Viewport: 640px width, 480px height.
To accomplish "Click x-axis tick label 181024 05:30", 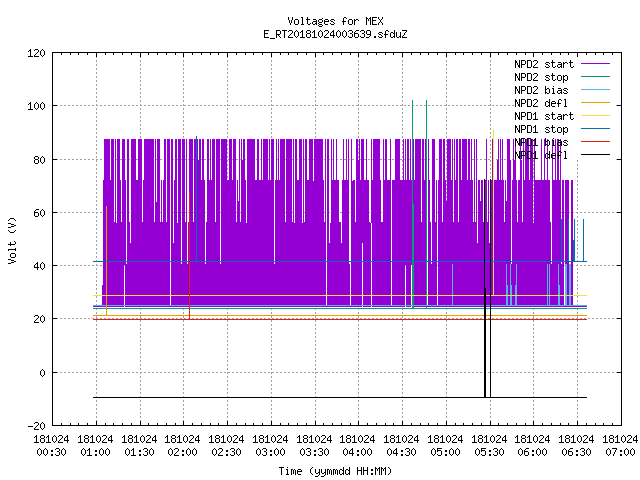I will click(x=490, y=446).
